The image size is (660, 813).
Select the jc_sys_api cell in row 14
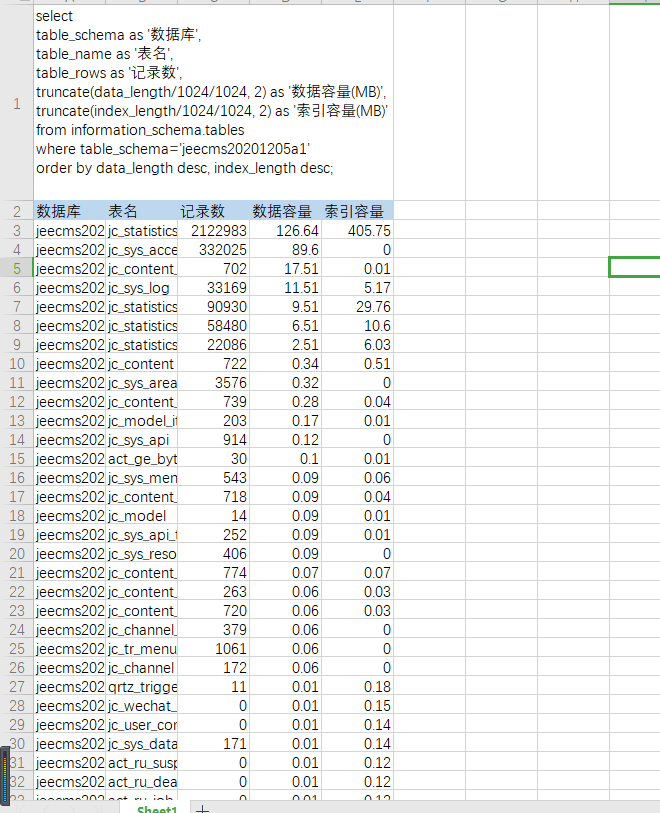click(142, 439)
